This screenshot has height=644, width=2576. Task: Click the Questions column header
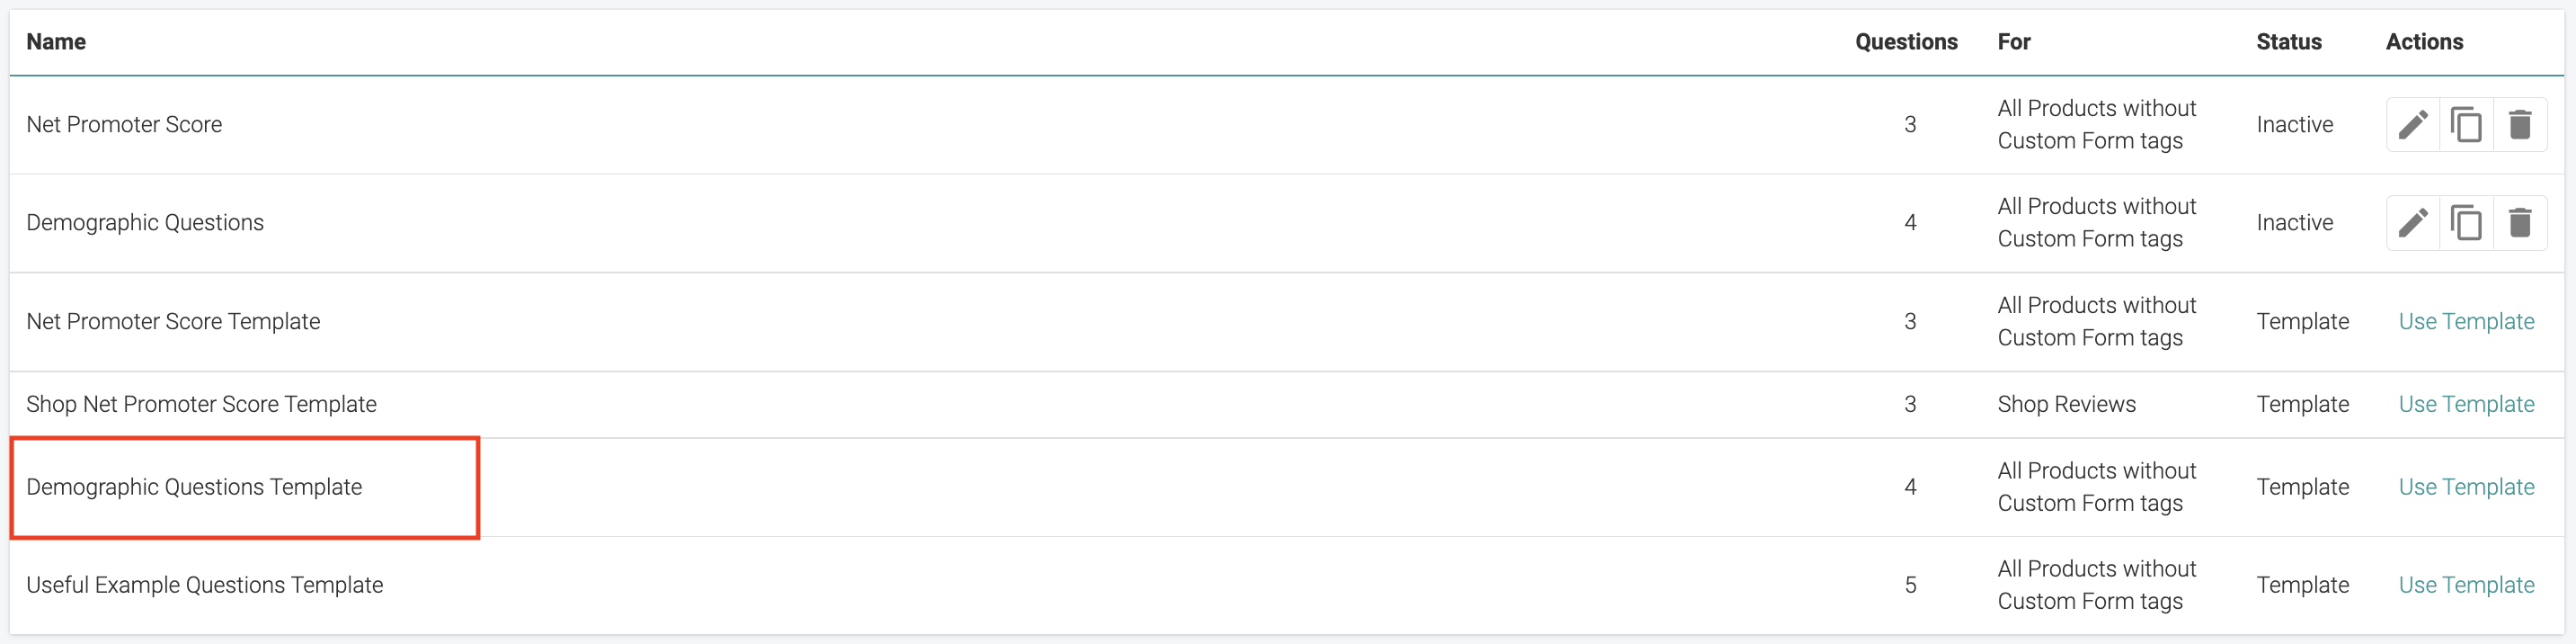(x=1906, y=42)
